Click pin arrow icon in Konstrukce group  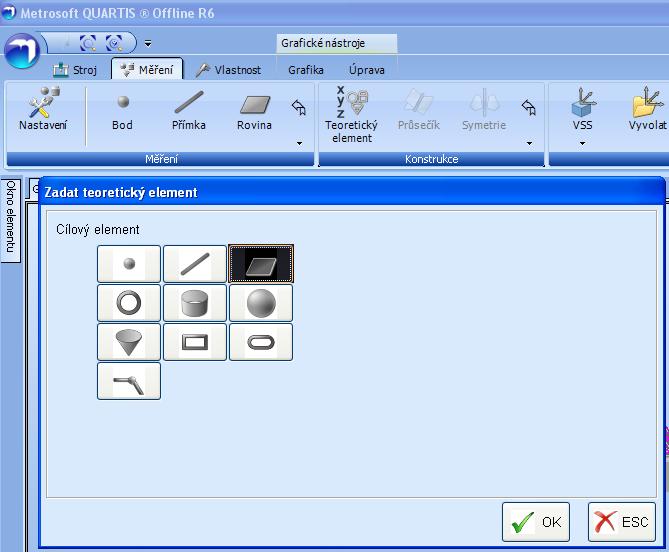[x=529, y=107]
